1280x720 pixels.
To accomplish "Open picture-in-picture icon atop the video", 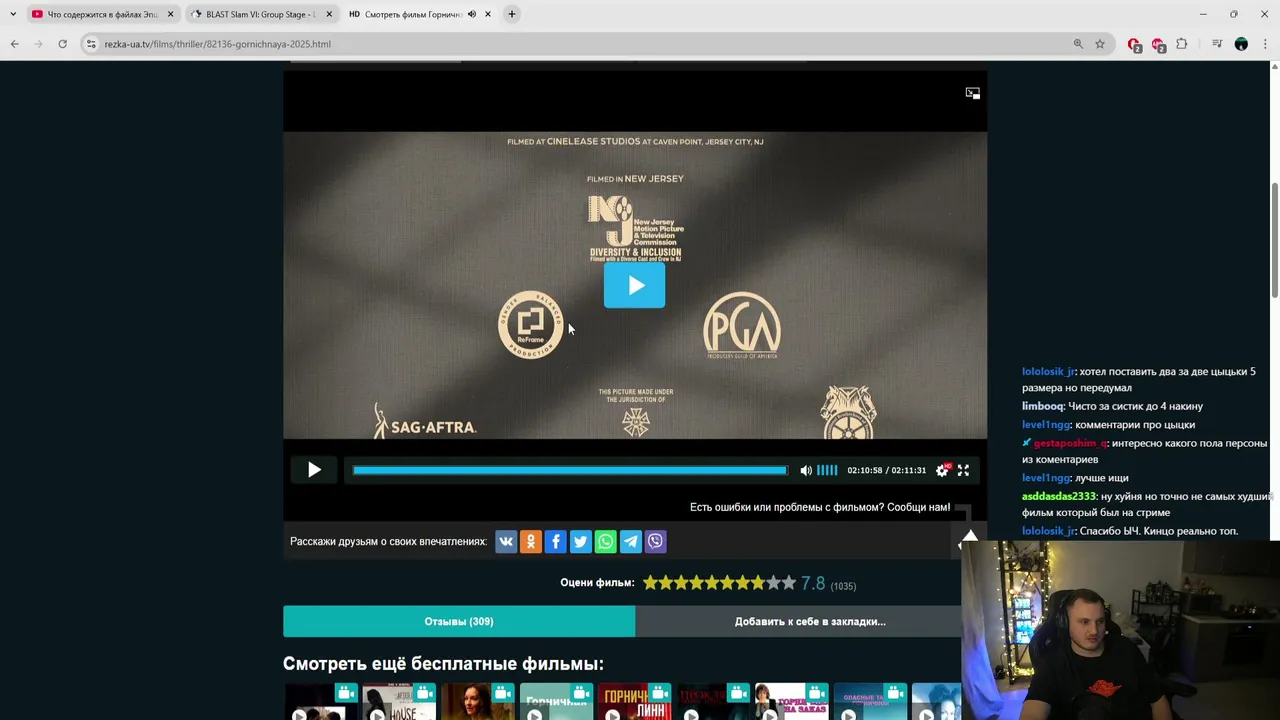I will point(972,93).
